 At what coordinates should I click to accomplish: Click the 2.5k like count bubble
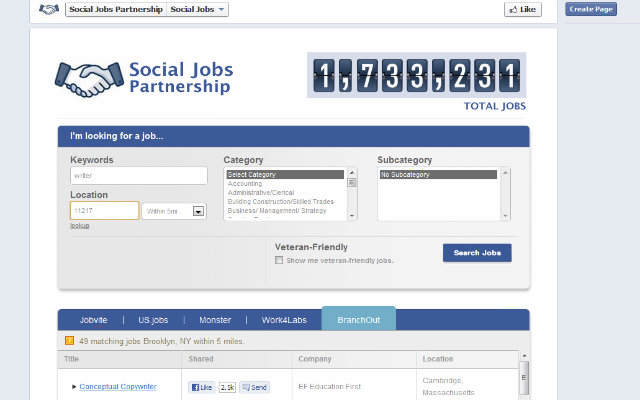pyautogui.click(x=227, y=387)
